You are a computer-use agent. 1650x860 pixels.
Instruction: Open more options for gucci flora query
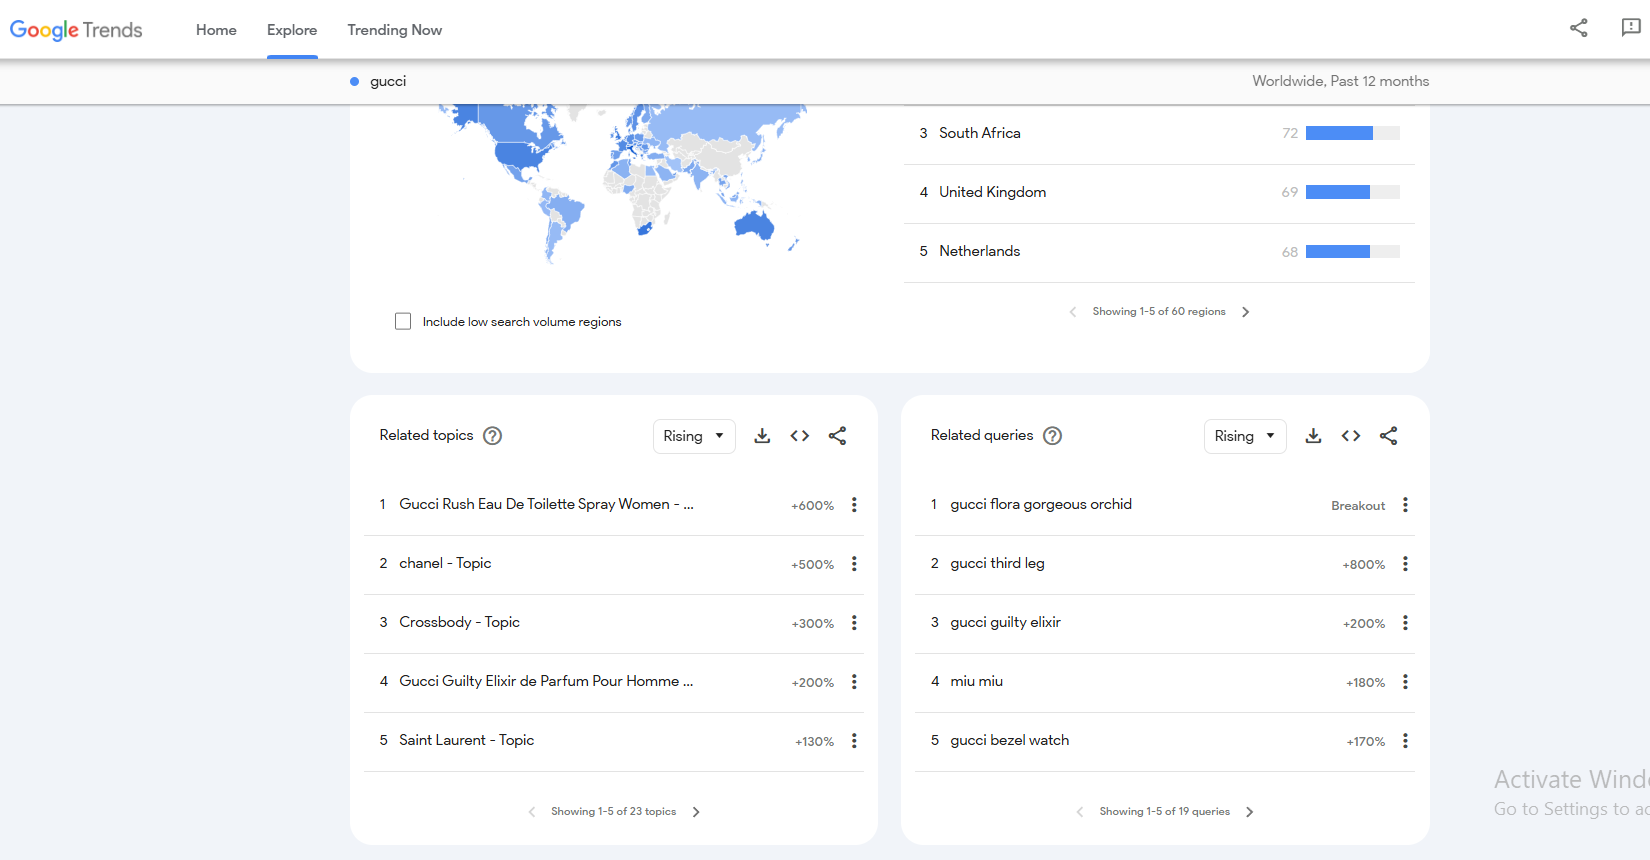tap(1405, 505)
